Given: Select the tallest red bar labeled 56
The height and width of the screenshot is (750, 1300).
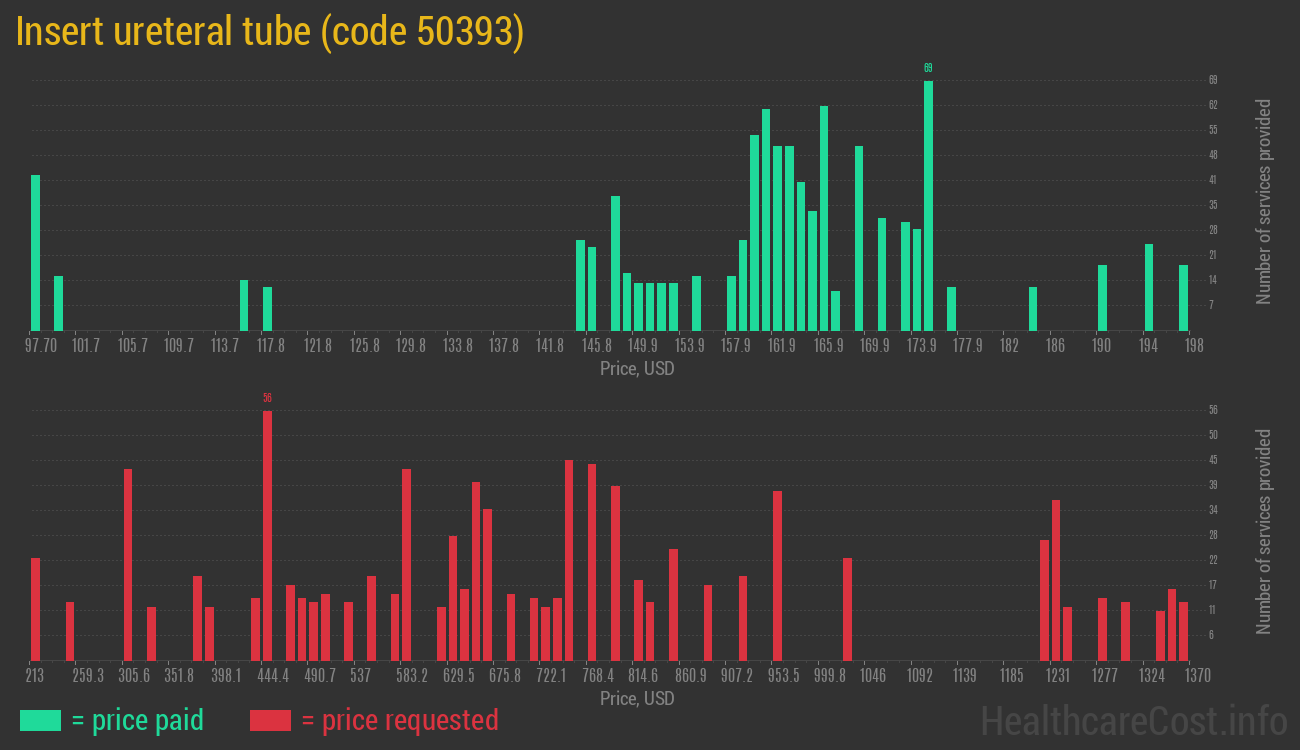Looking at the screenshot, I should click(267, 535).
